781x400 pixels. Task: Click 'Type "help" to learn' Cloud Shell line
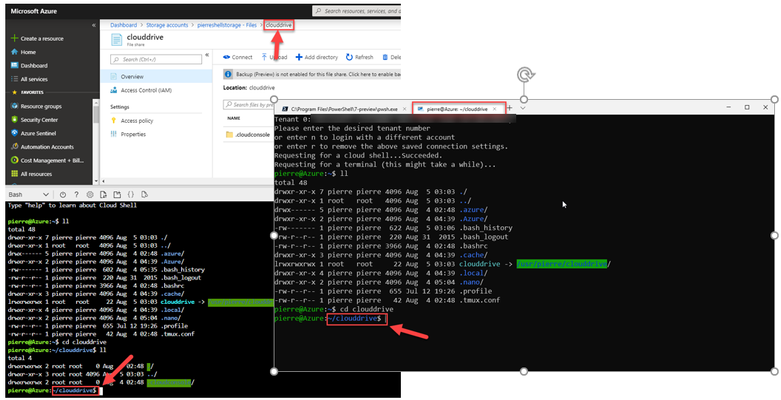72,205
